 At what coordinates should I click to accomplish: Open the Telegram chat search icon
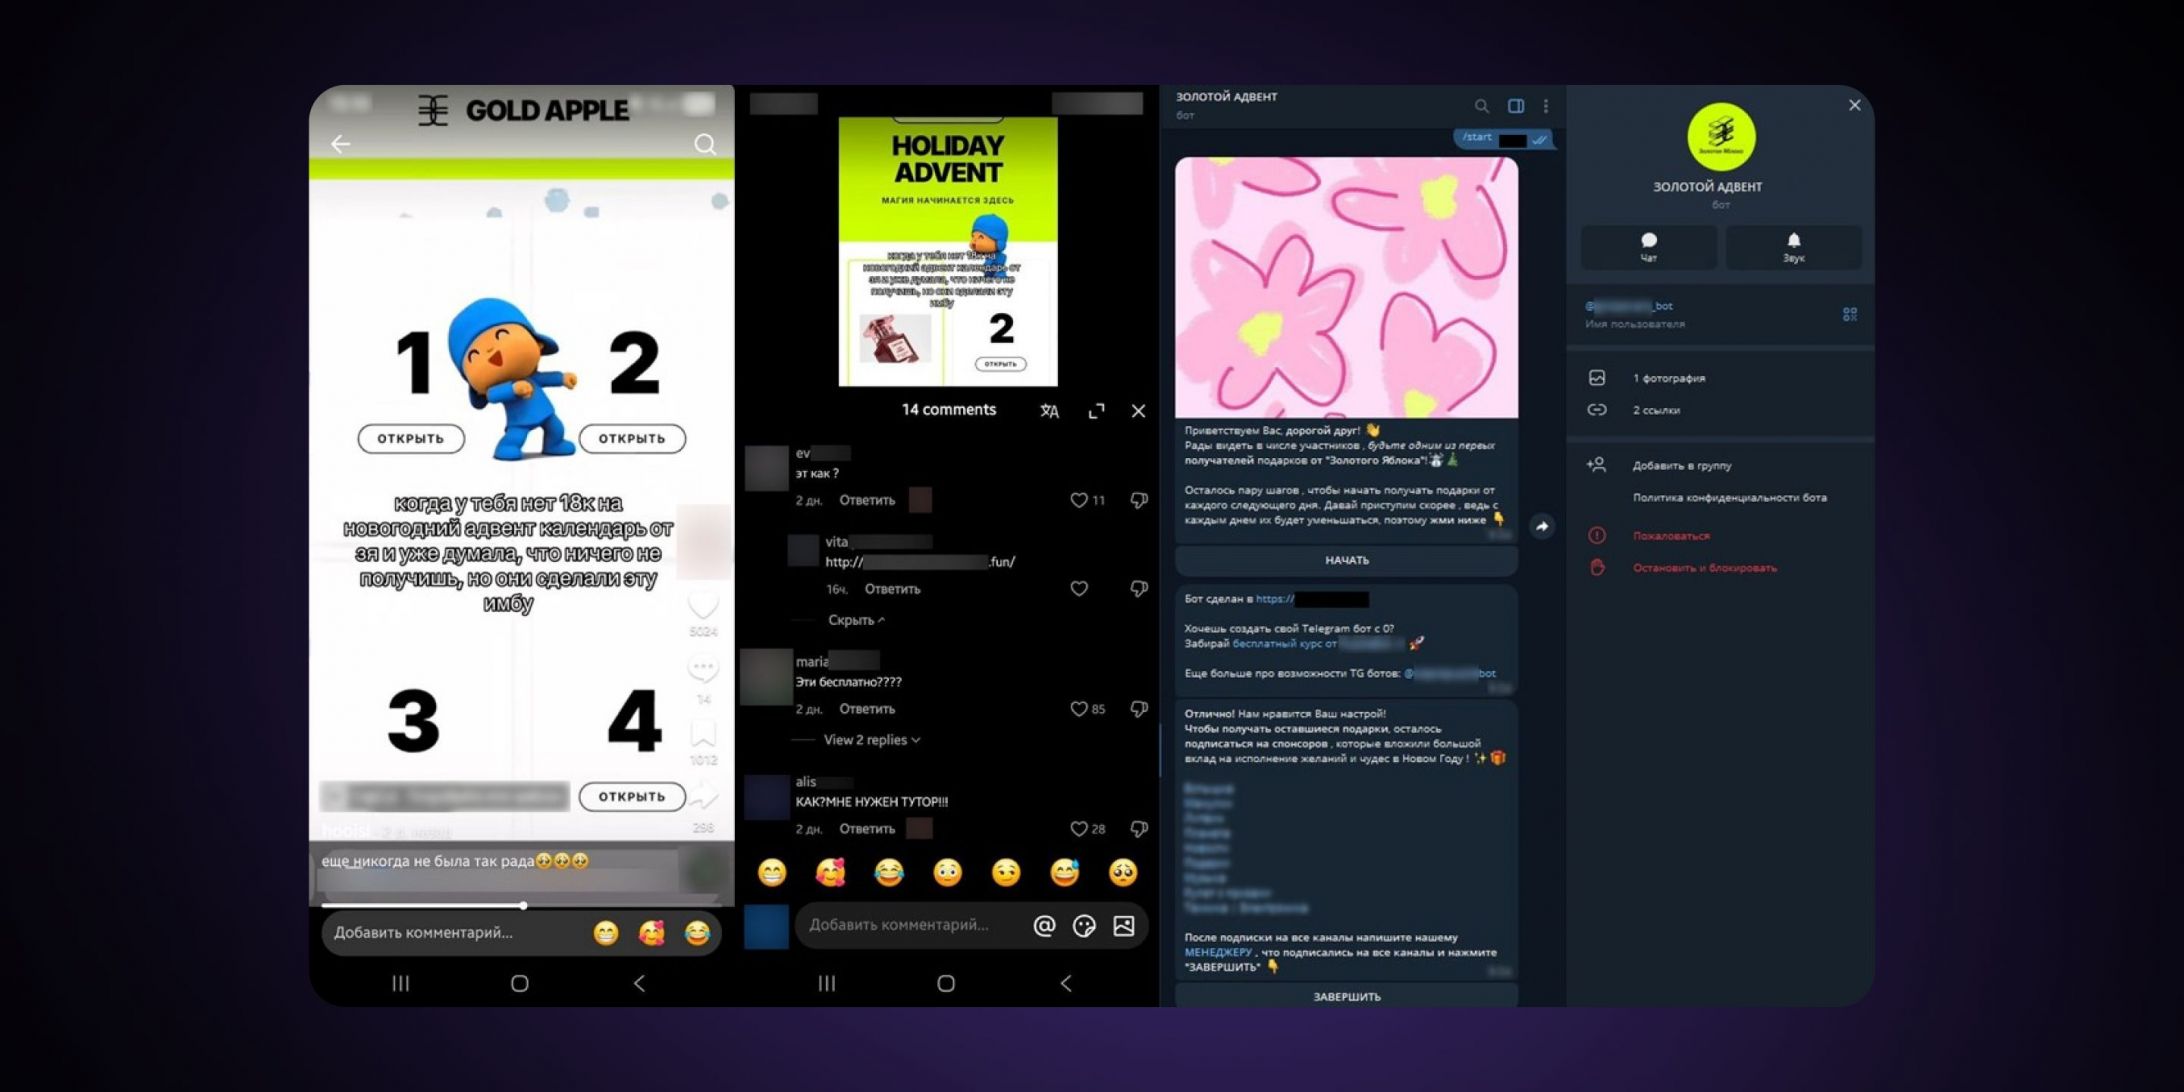1481,106
